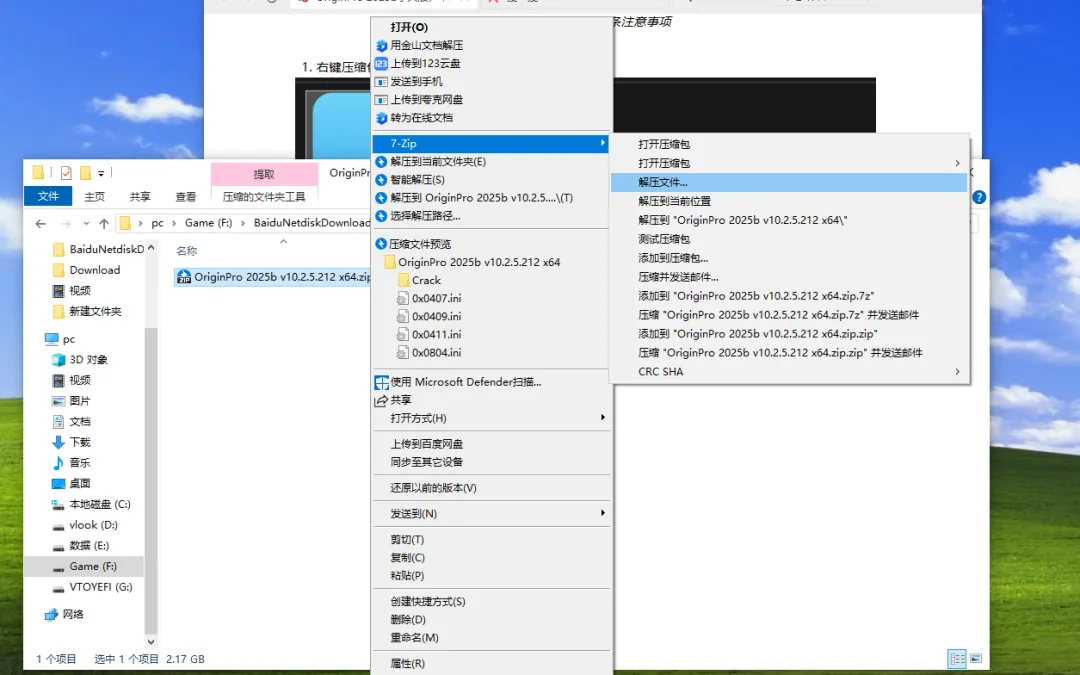This screenshot has width=1080, height=675.
Task: Click 解压到当前文件夹(E)
Action: 491,162
